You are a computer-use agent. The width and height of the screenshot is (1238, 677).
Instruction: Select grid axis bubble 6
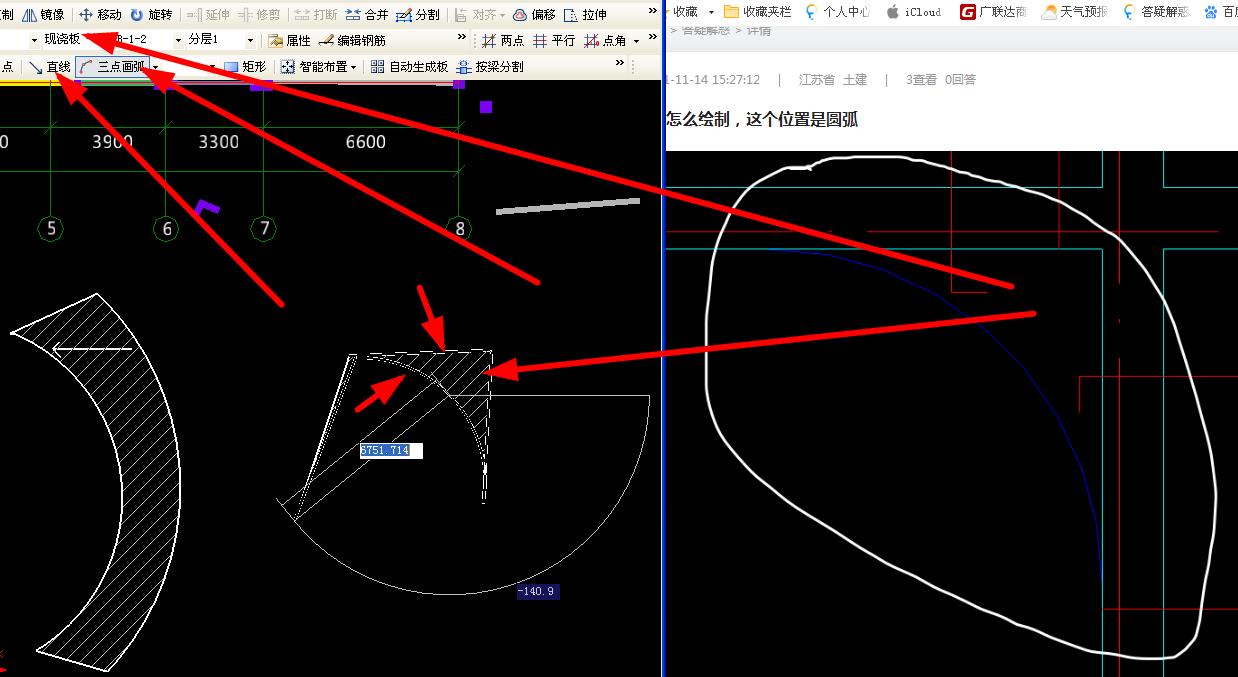(166, 229)
